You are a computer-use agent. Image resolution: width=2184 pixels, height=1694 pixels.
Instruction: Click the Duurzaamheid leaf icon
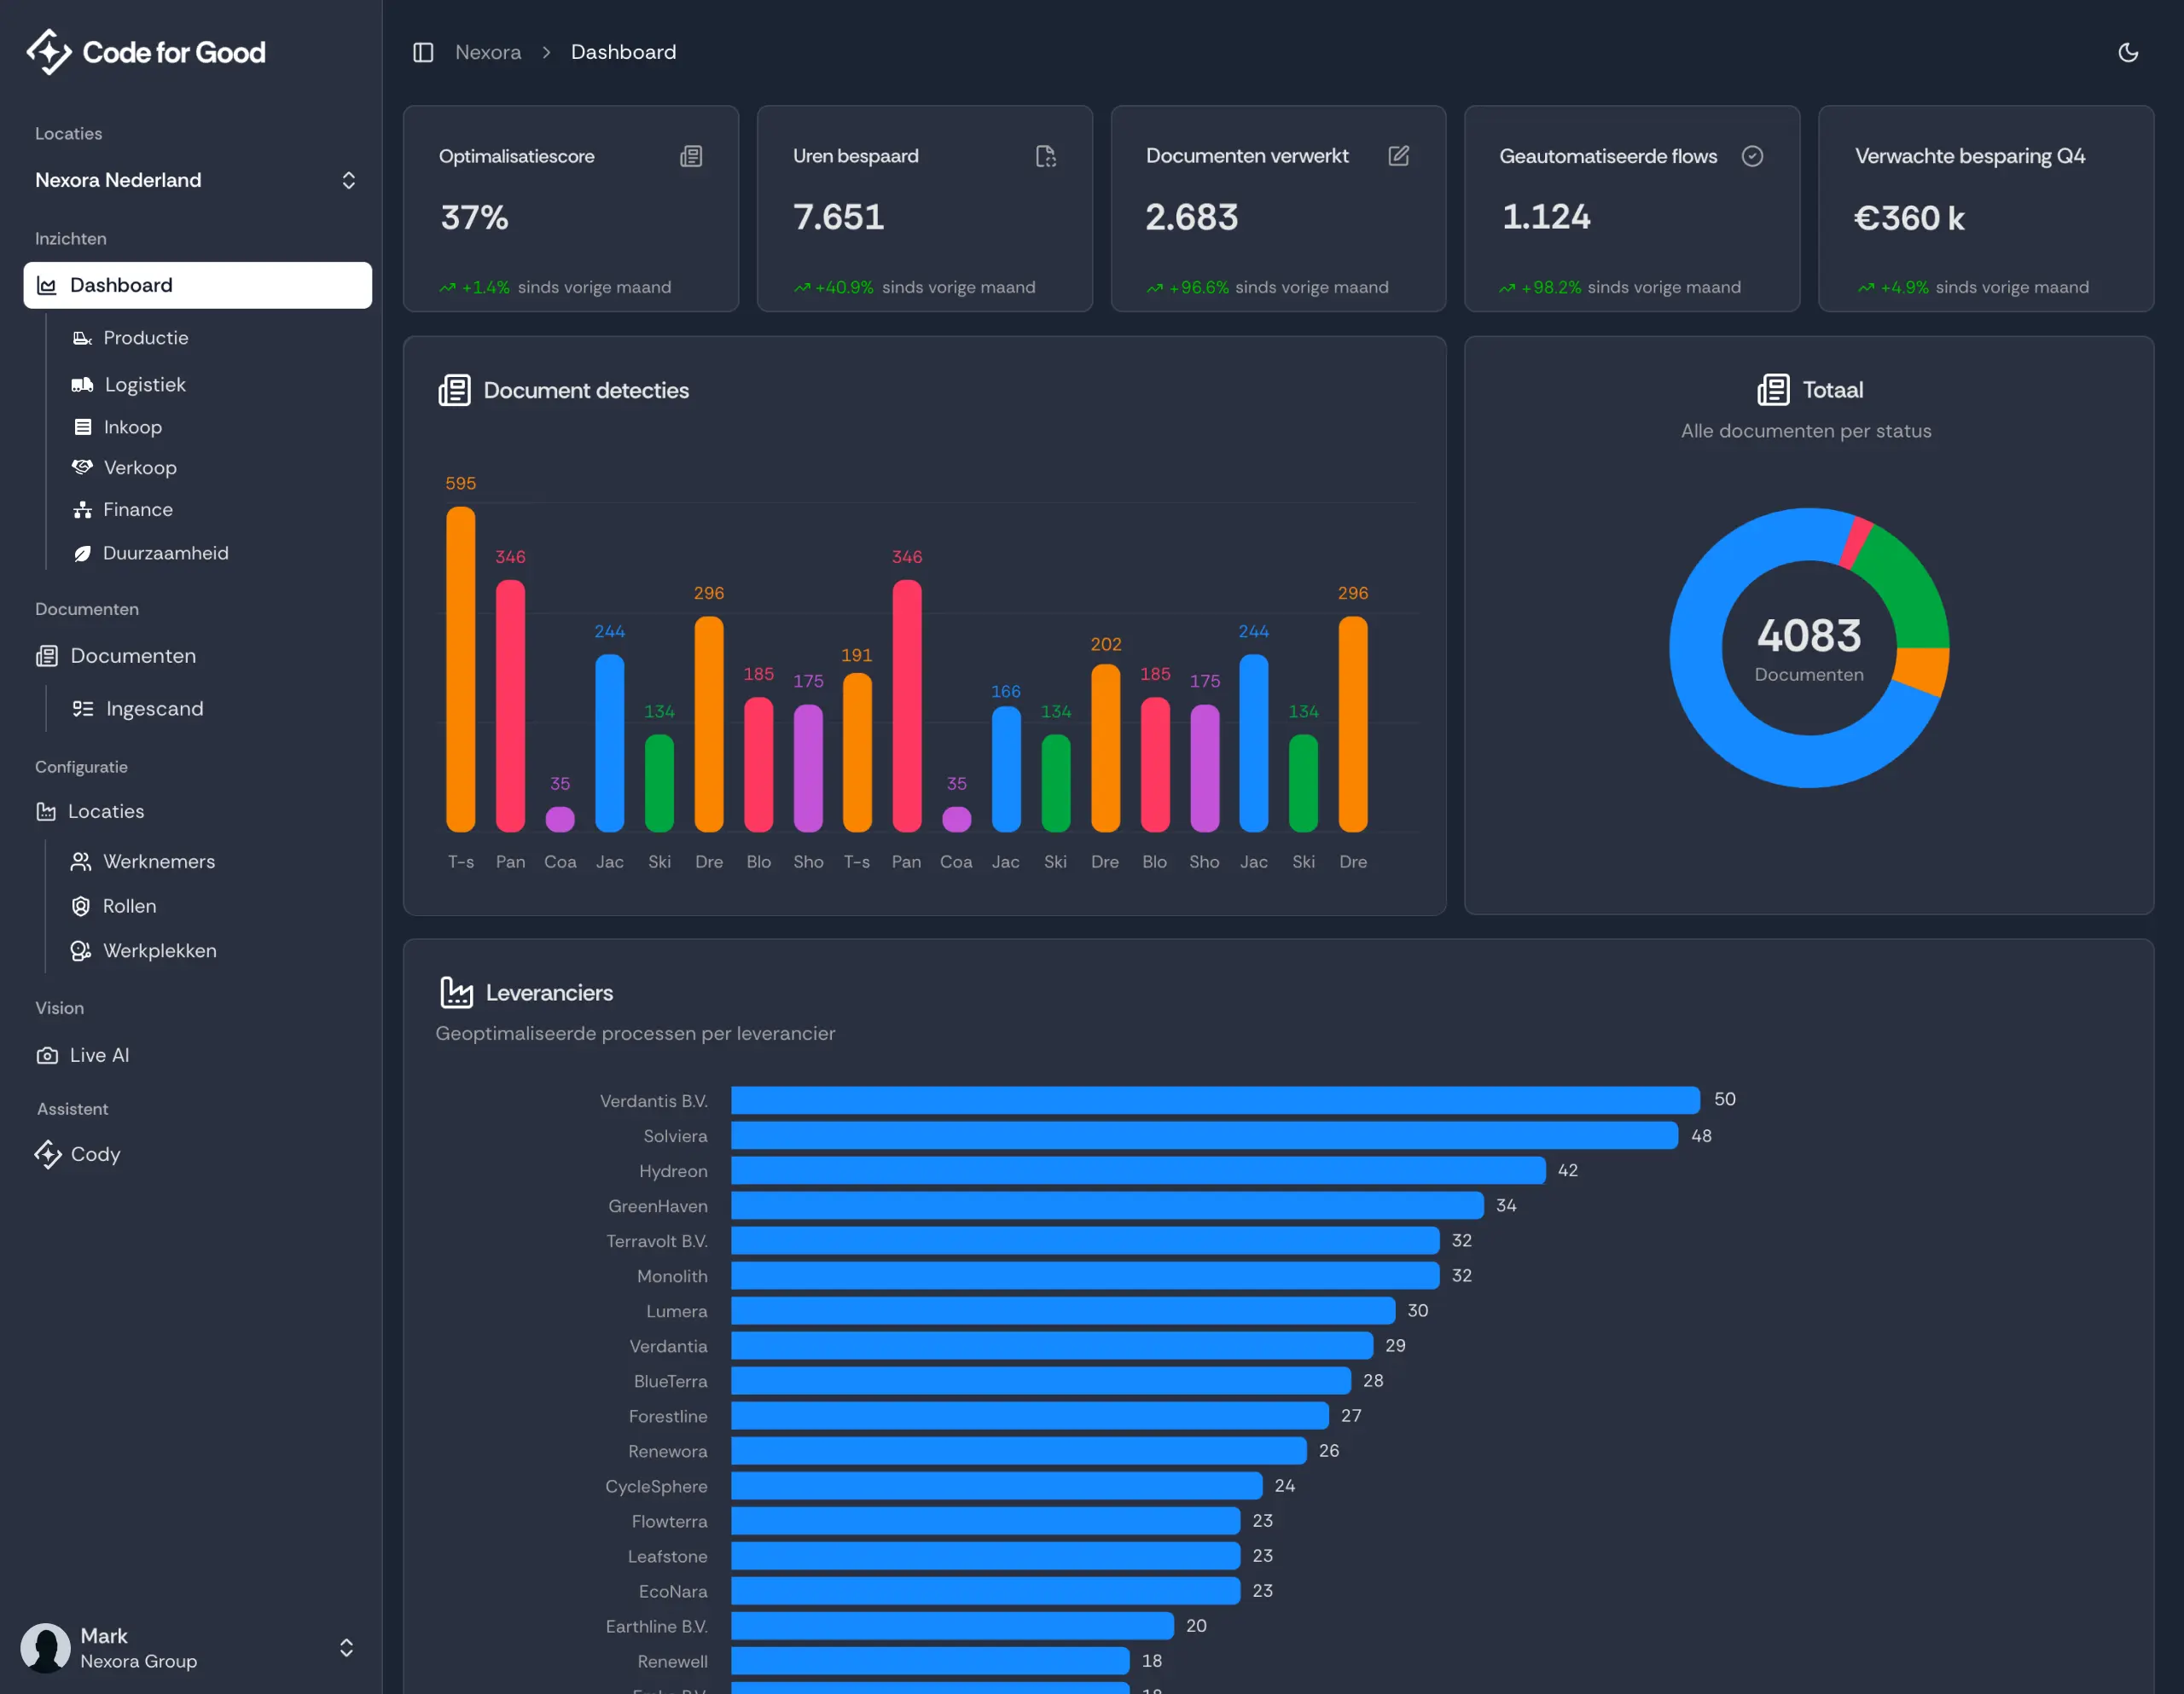tap(83, 552)
